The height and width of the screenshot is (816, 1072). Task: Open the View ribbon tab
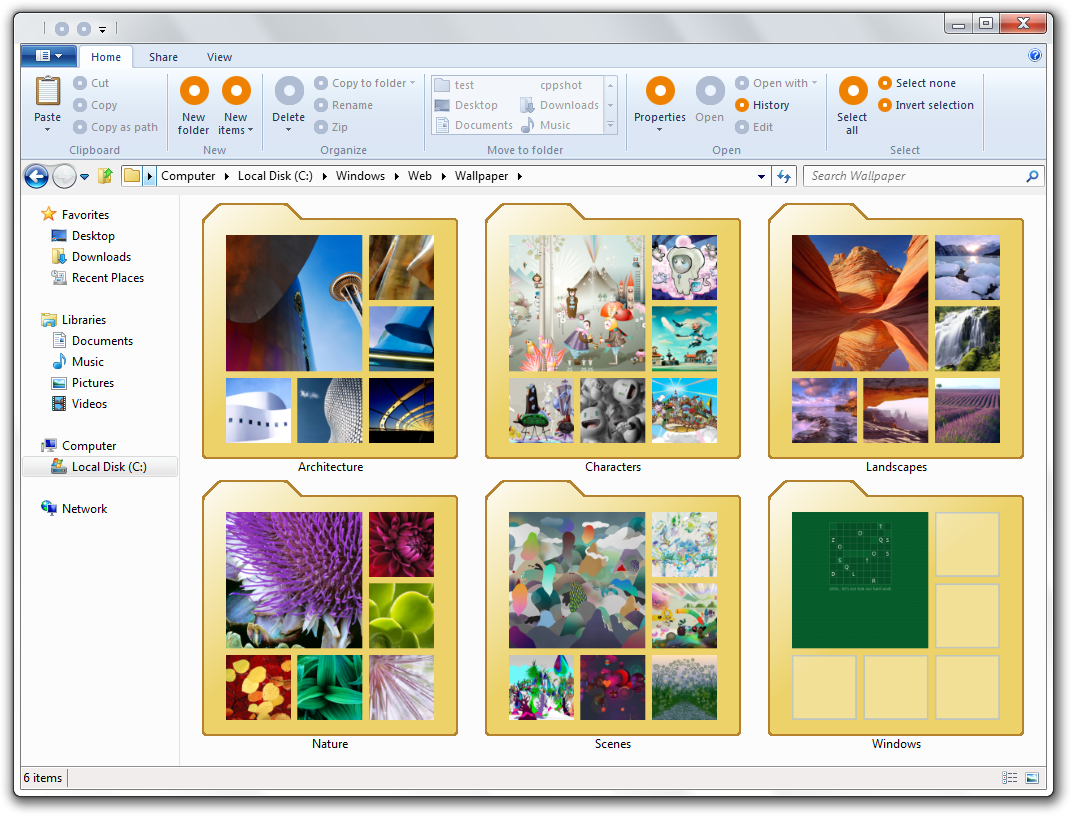219,57
